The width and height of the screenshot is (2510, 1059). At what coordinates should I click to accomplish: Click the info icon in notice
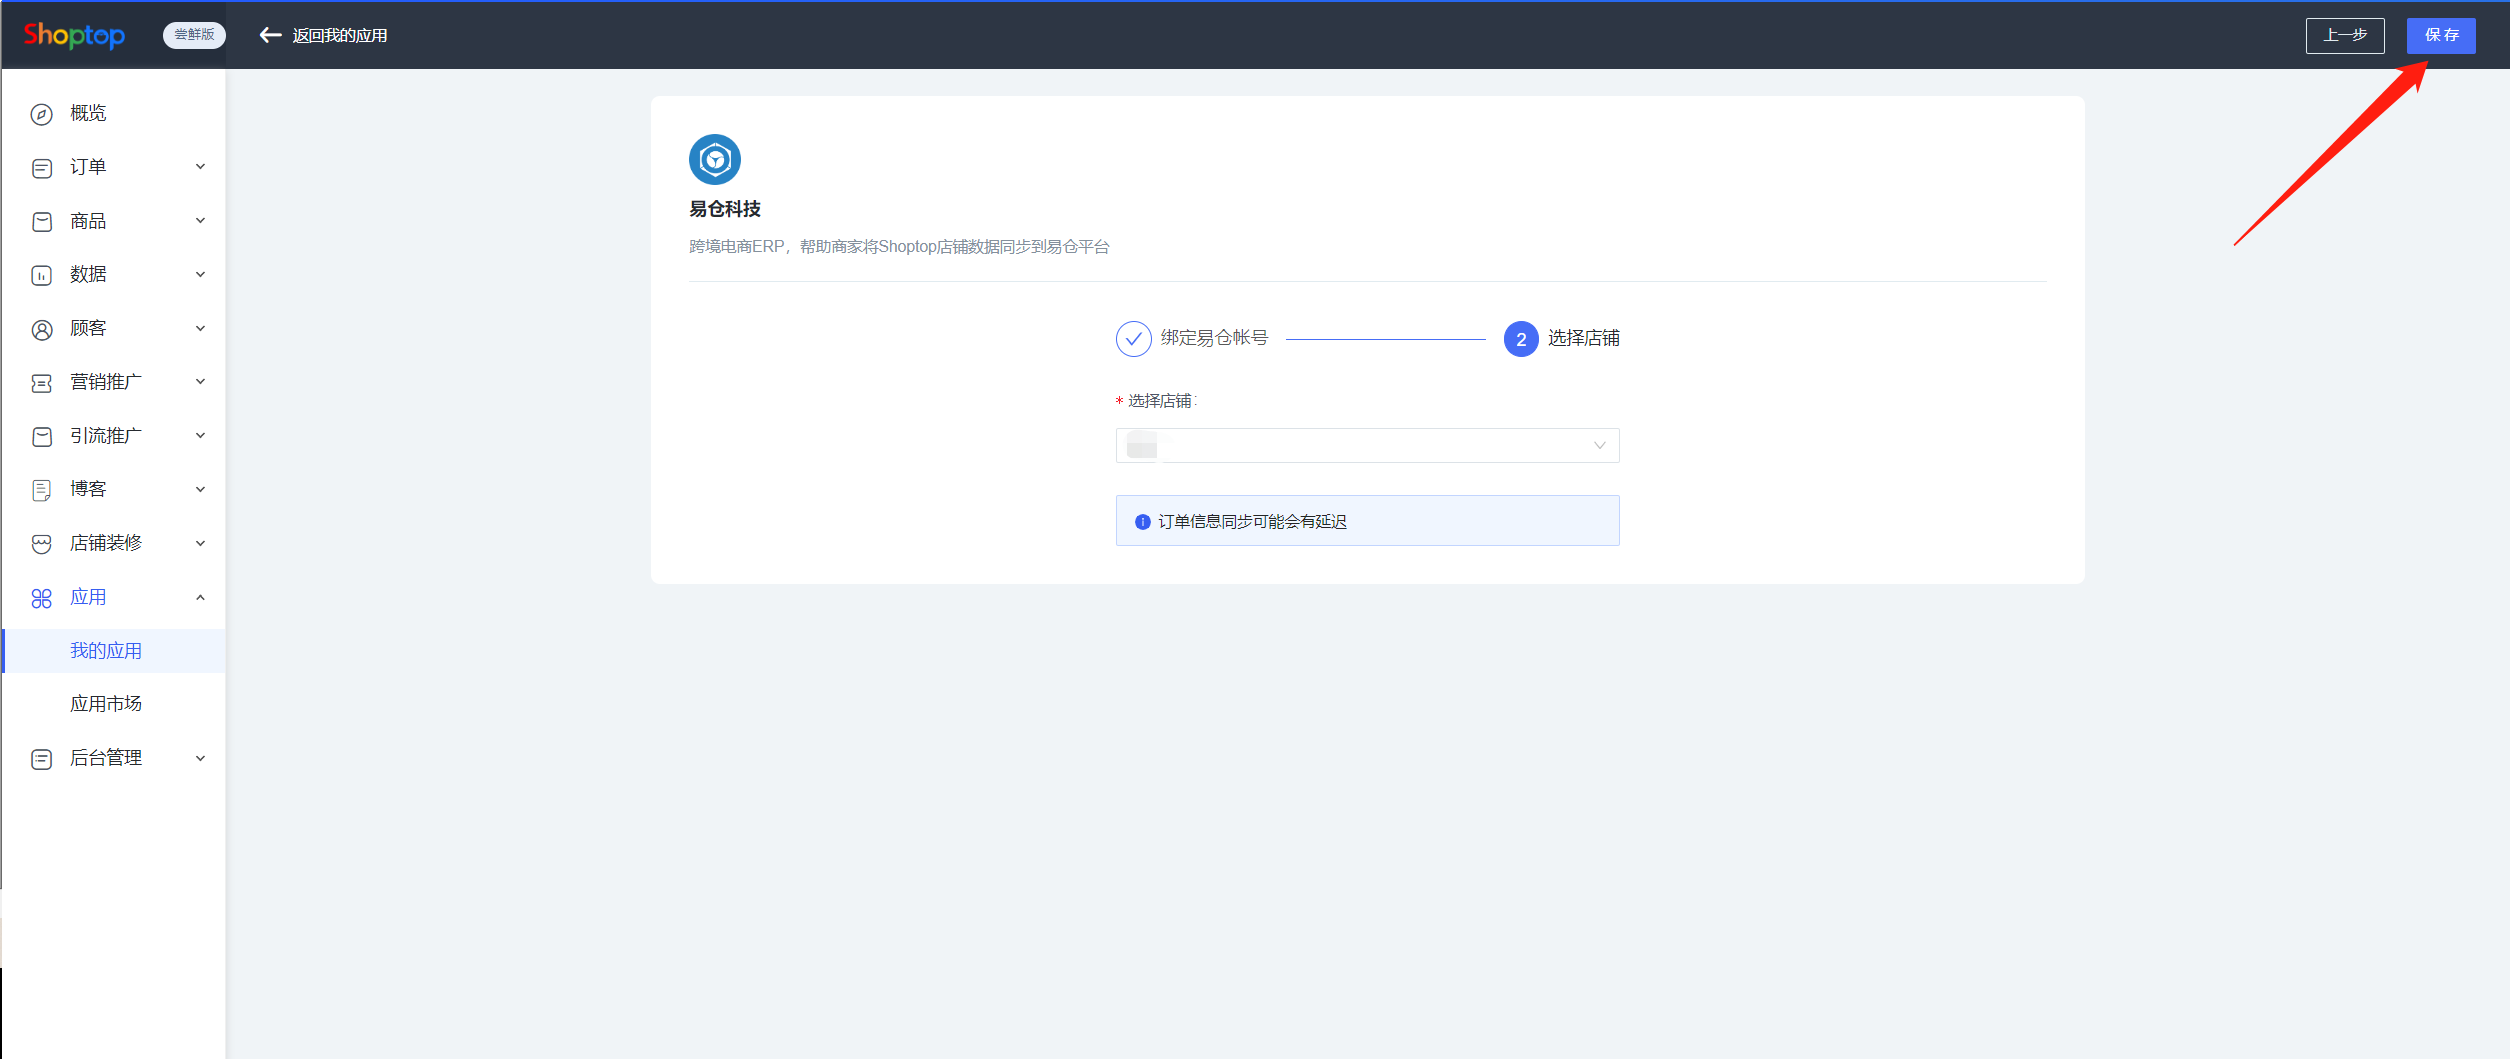tap(1142, 522)
